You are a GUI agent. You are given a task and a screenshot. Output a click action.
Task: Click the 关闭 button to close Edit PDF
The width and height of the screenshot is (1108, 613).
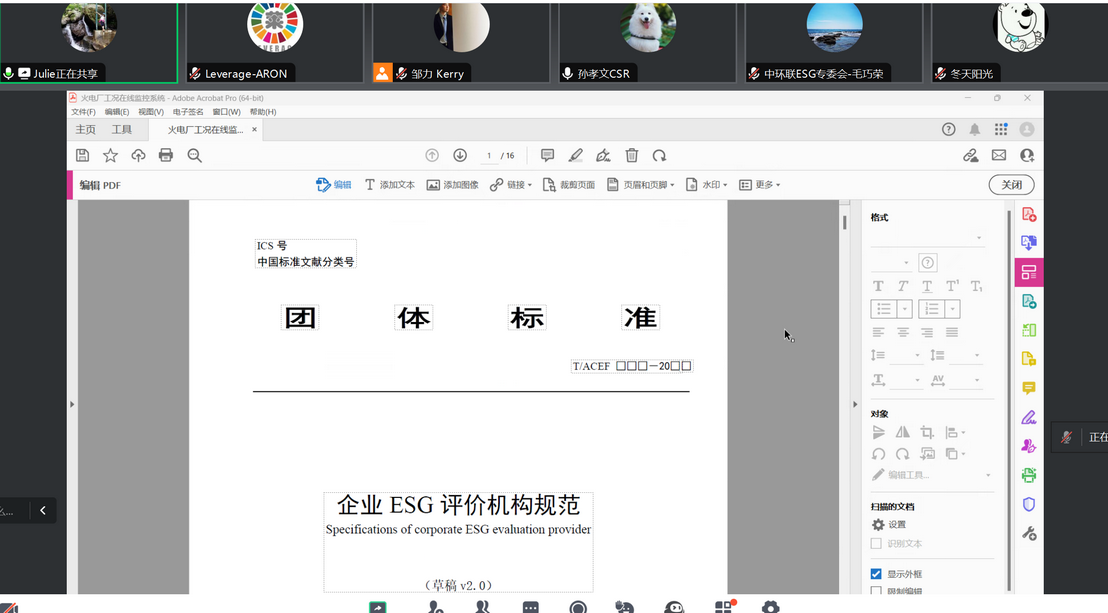pos(1011,184)
